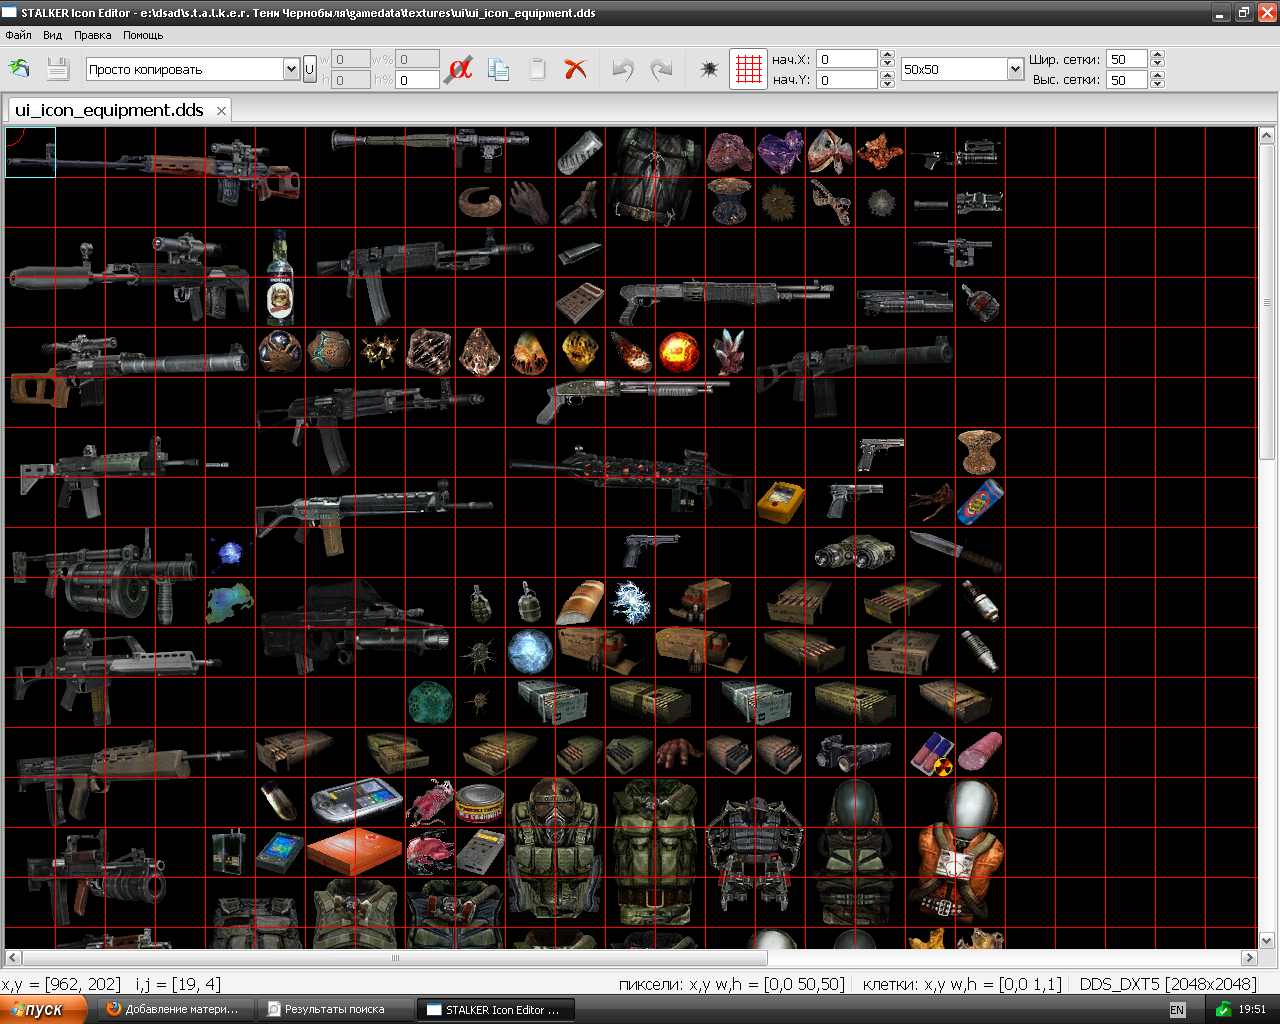The height and width of the screenshot is (1024, 1280).
Task: Decrease Выс. сетки with its down spinner
Action: point(1157,85)
